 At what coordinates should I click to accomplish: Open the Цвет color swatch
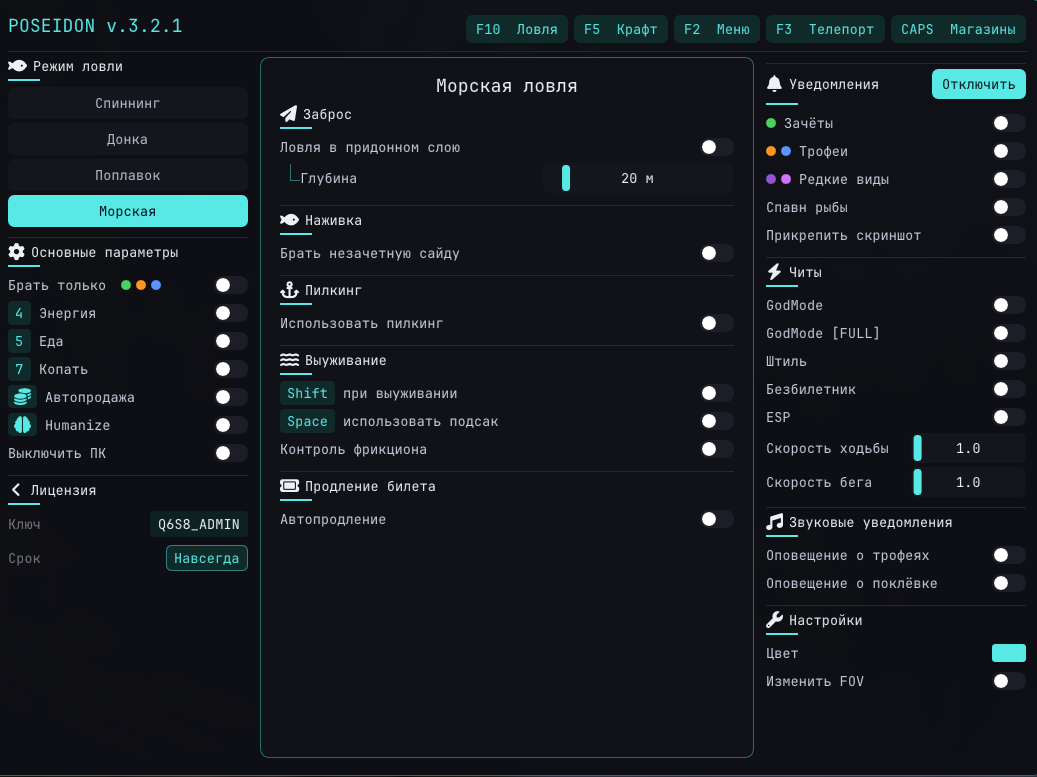pos(1009,653)
